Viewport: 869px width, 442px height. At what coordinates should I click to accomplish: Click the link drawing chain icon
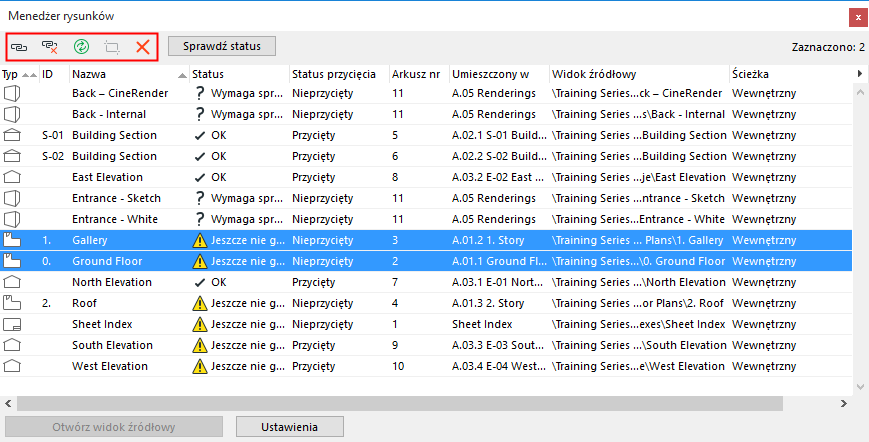point(19,46)
